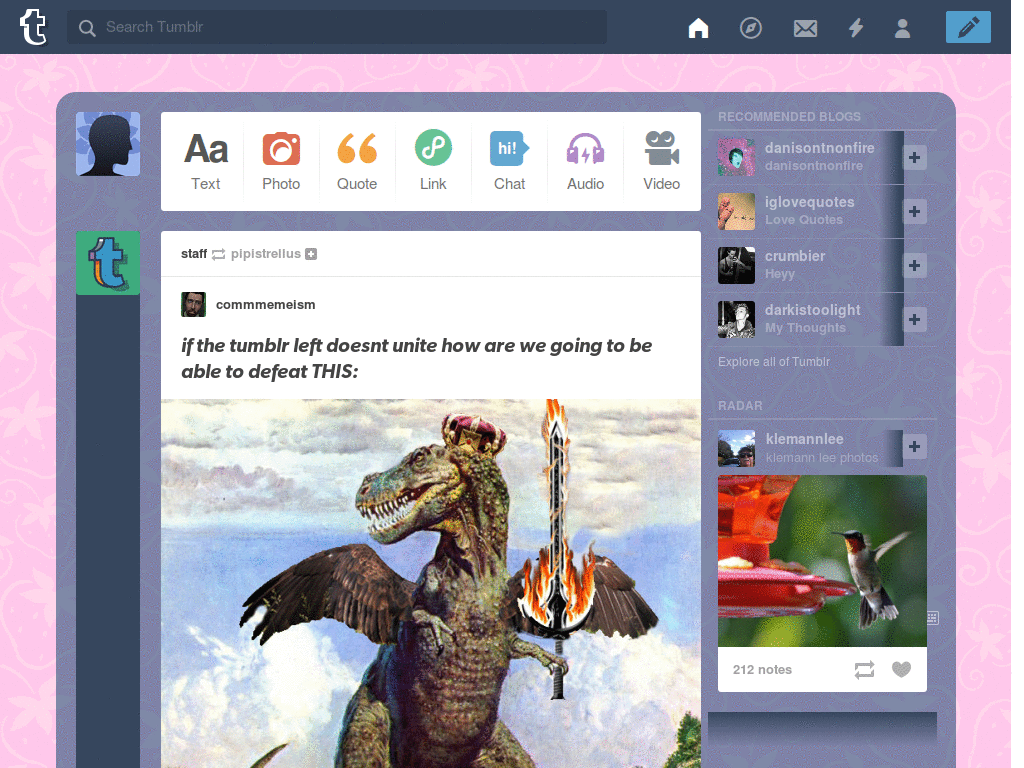Create a new Text post
This screenshot has width=1024, height=768.
pyautogui.click(x=206, y=161)
